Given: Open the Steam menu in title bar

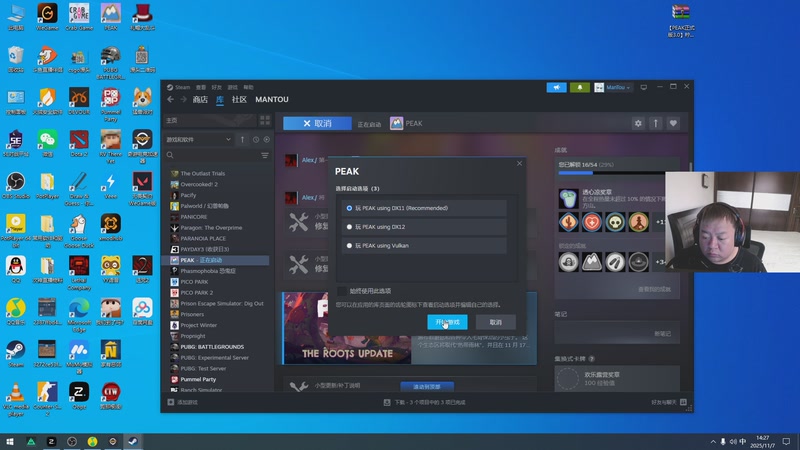Looking at the screenshot, I should [x=183, y=87].
